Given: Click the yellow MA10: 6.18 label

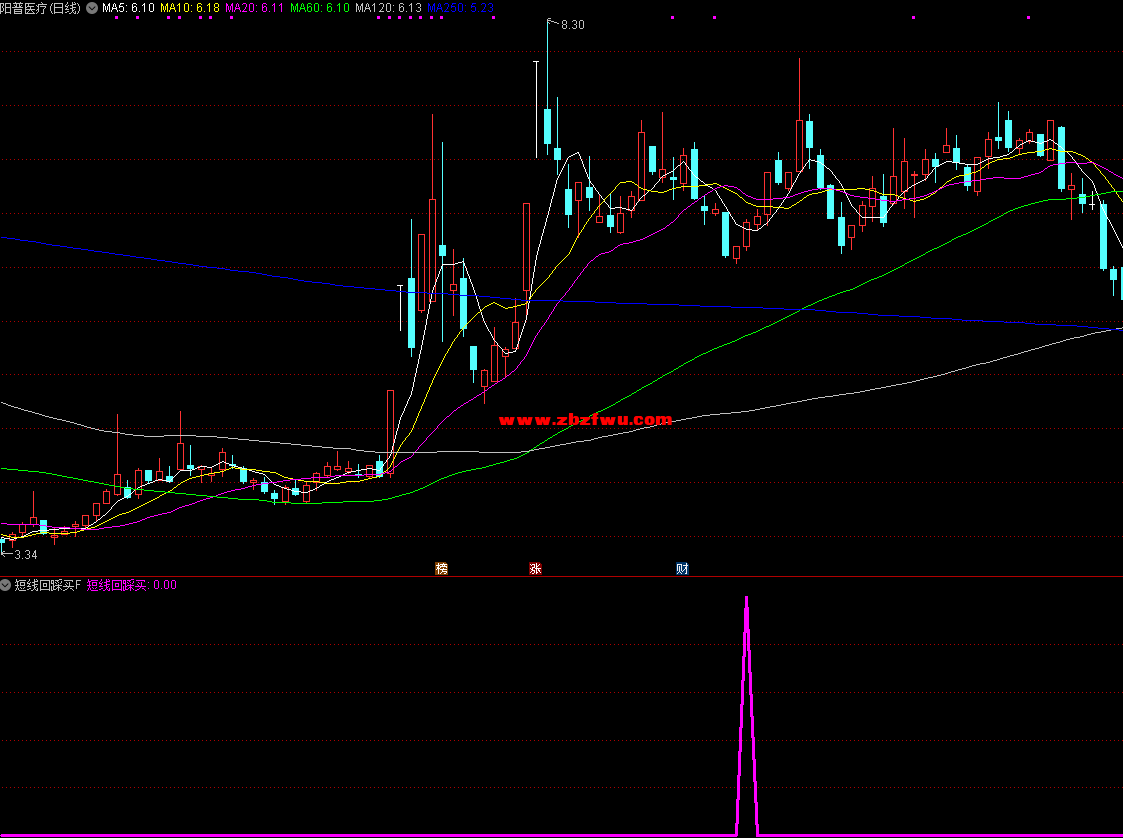Looking at the screenshot, I should (x=190, y=8).
